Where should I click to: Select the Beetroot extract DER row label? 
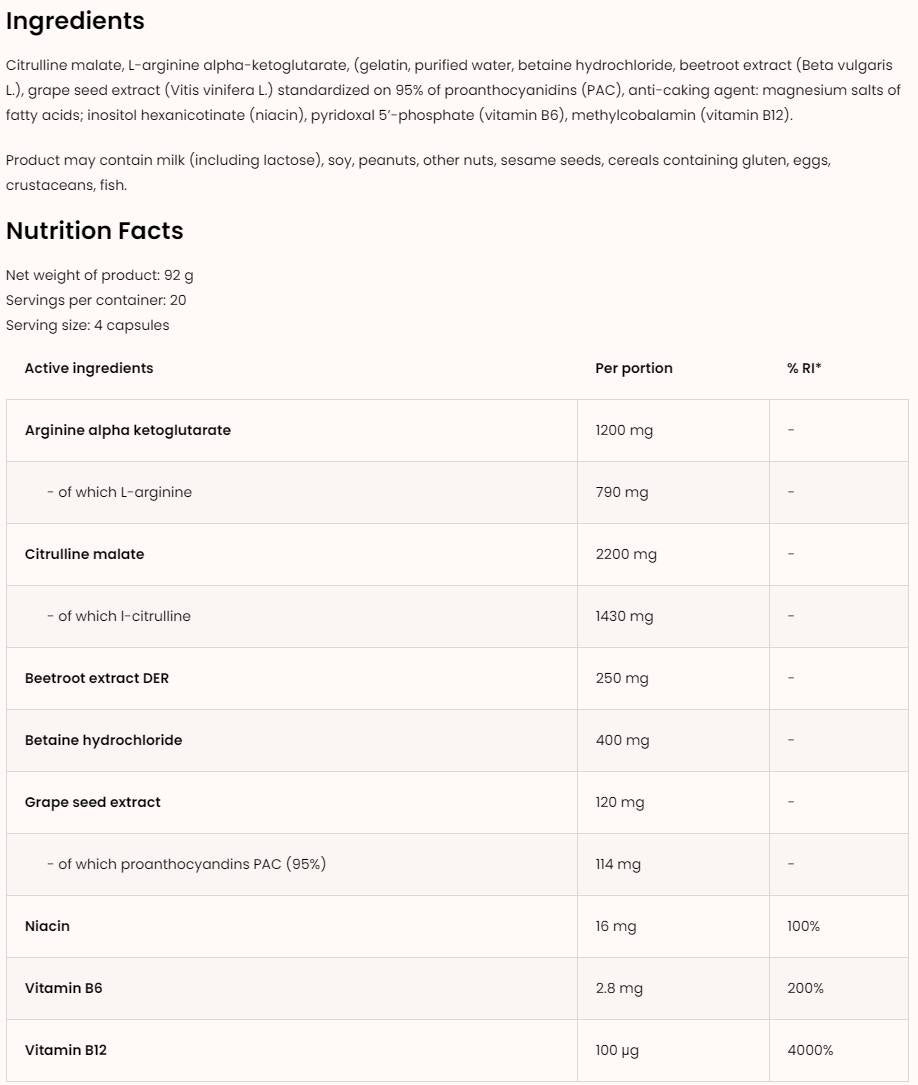(x=97, y=678)
